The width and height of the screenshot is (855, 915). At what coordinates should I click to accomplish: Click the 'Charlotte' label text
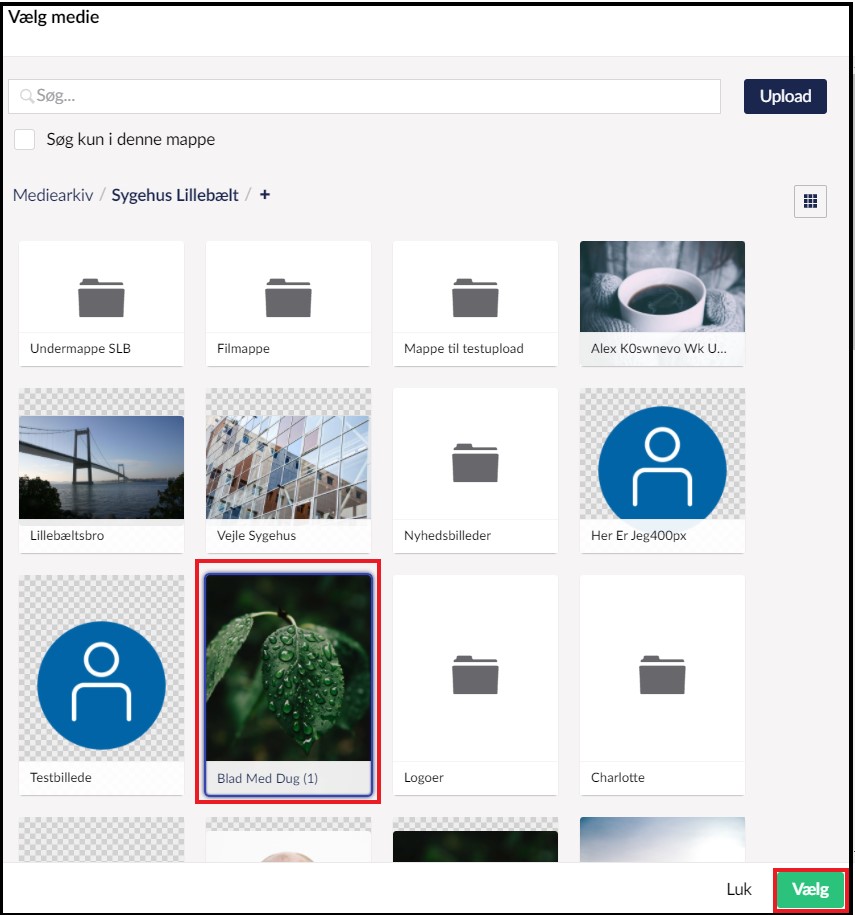click(617, 777)
